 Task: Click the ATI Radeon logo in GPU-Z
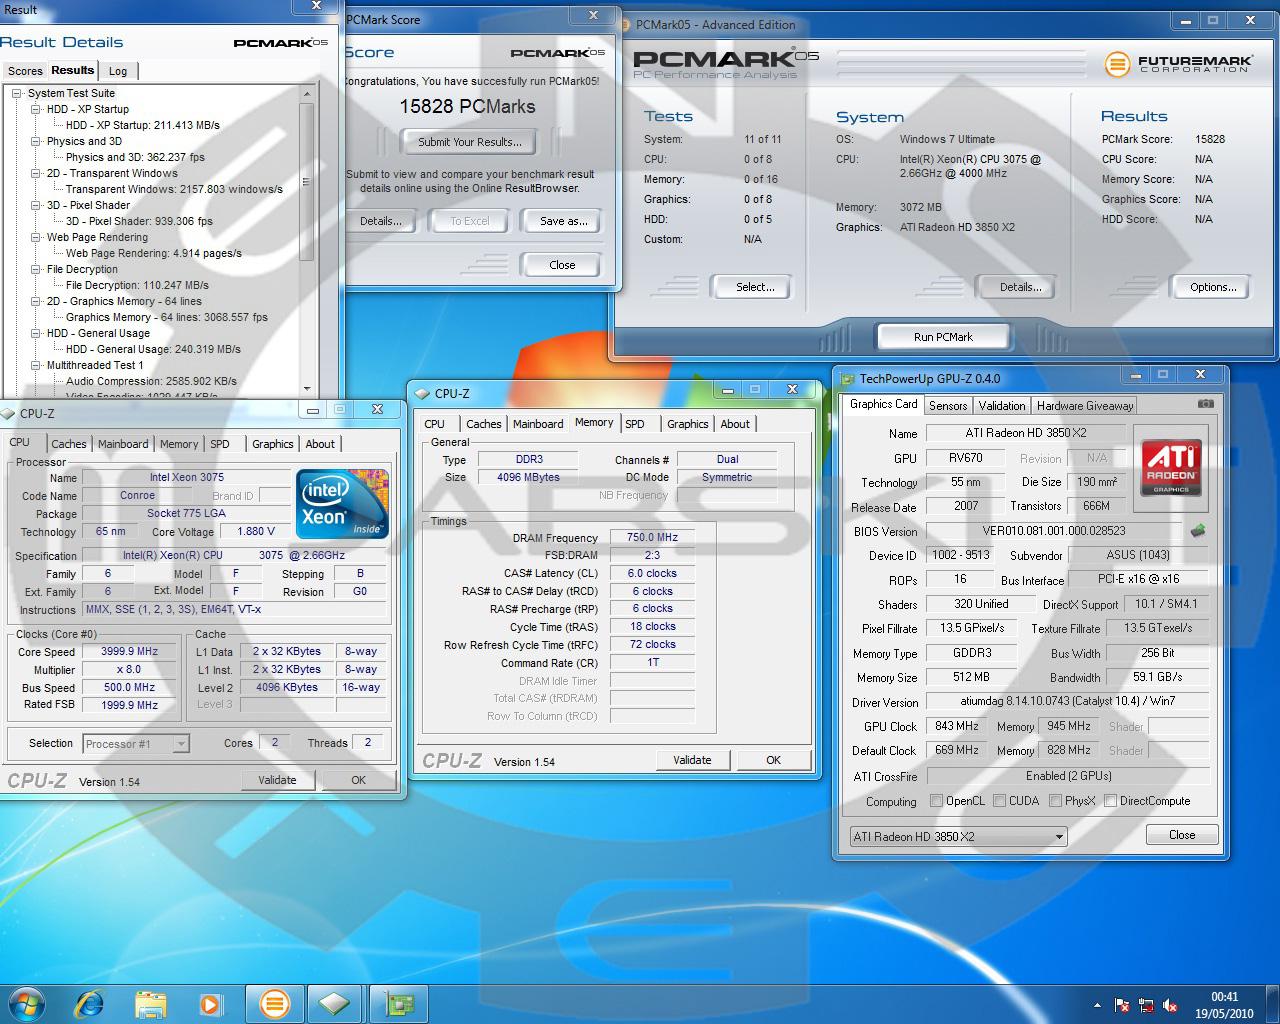click(1170, 468)
